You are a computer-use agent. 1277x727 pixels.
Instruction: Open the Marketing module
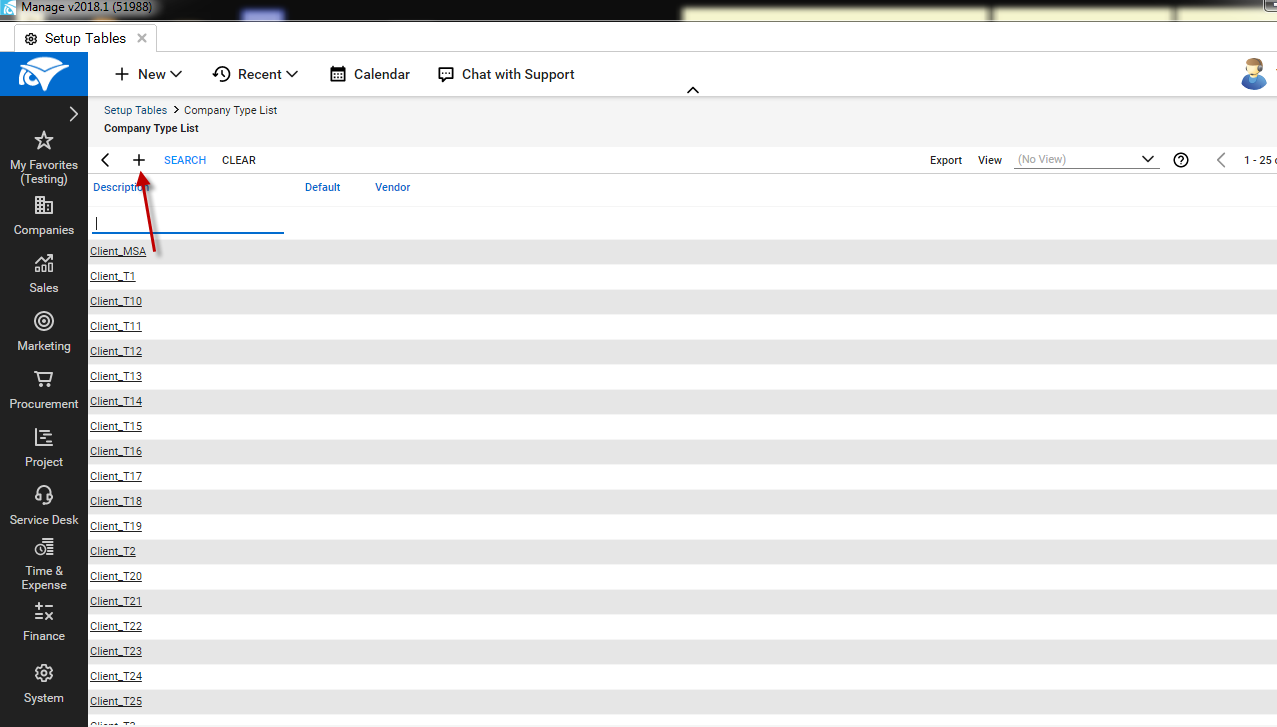pos(44,332)
